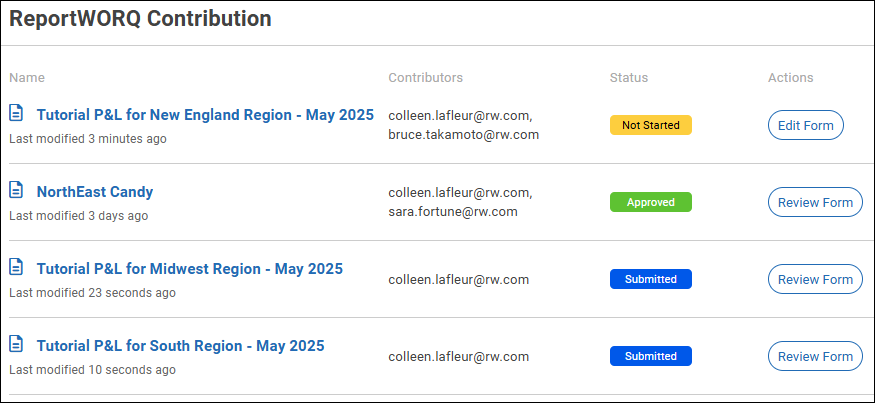Click the Name column header
This screenshot has height=403, width=875.
(27, 78)
